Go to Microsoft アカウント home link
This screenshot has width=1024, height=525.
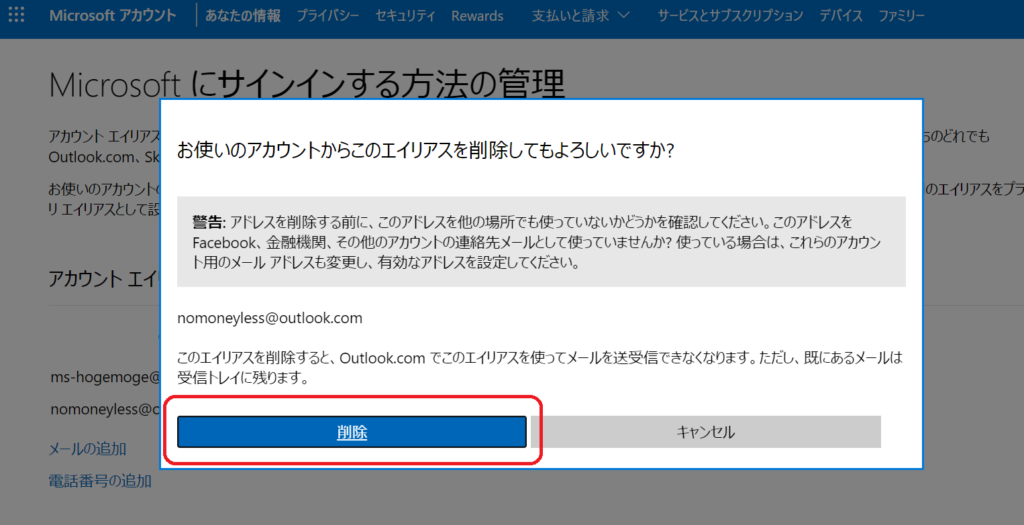(x=112, y=16)
